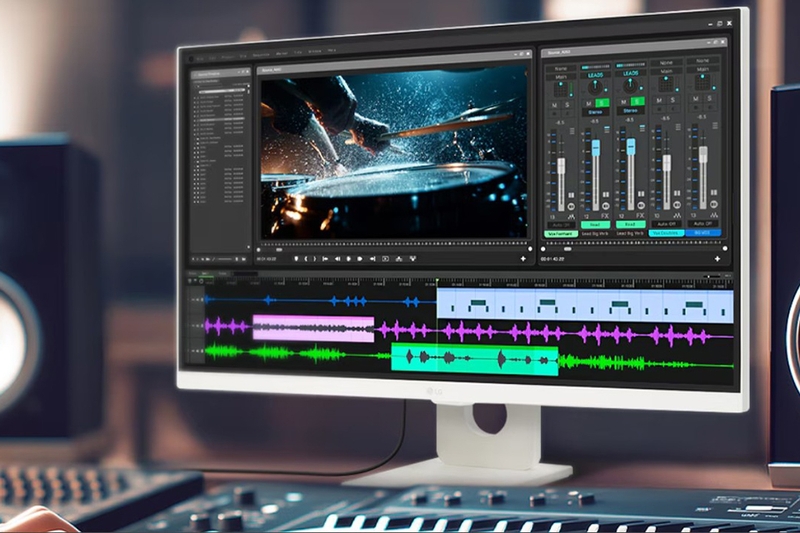The width and height of the screenshot is (800, 533).
Task: Click Auto Off button on Vox Formant channel
Action: coord(561,225)
